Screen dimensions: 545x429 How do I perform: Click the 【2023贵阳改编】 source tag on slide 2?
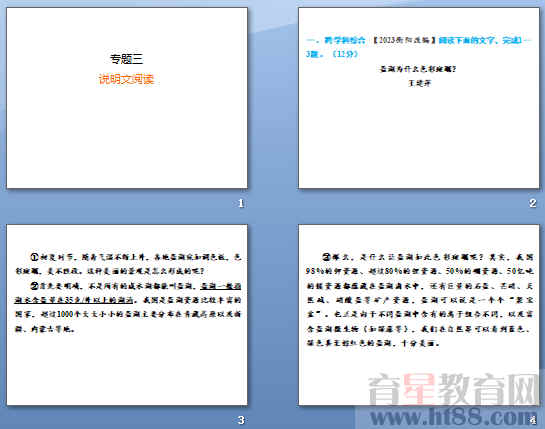[x=404, y=40]
